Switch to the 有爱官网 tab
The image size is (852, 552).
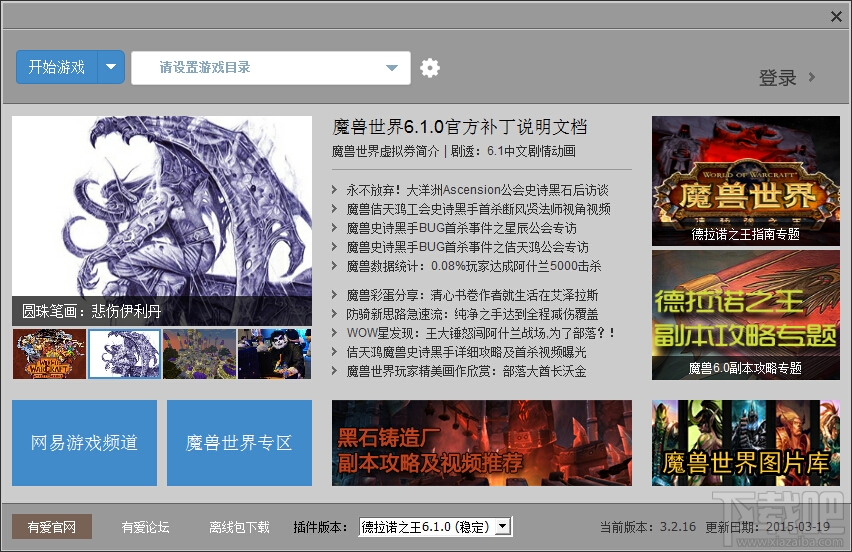(x=52, y=527)
